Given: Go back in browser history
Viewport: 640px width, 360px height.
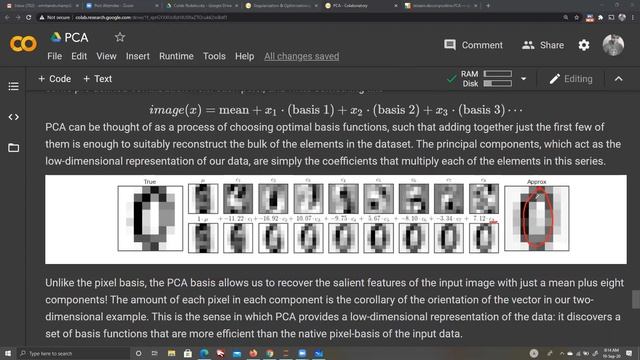Looking at the screenshot, I should [x=7, y=18].
